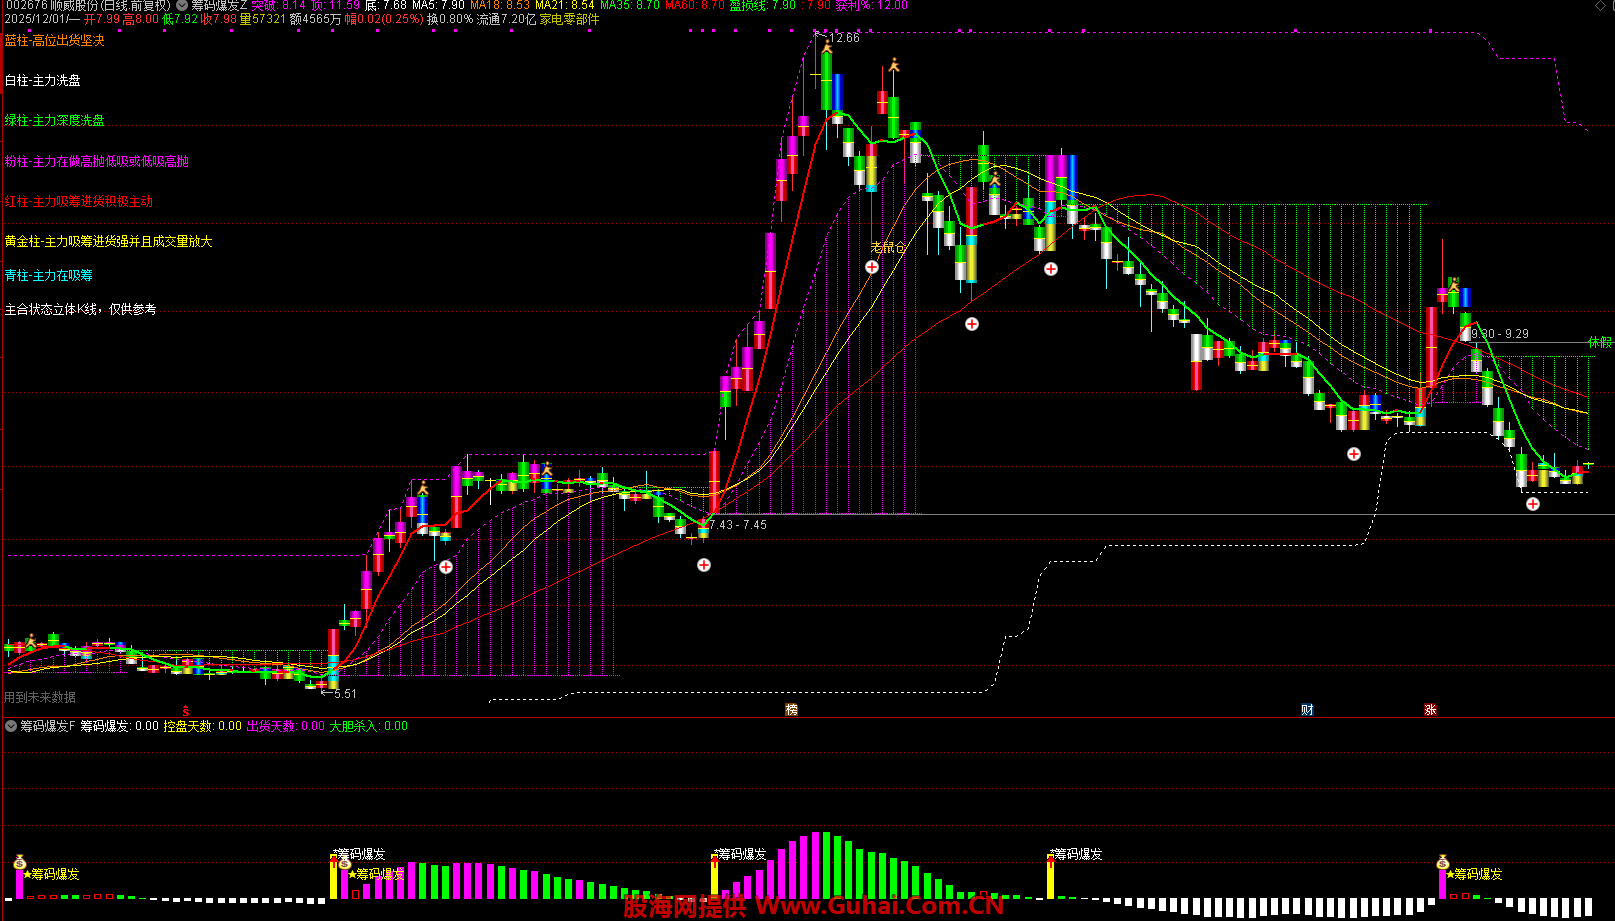Screen dimensions: 1615x921
Task: Click the 家电零部件 sector link
Action: [x=569, y=19]
